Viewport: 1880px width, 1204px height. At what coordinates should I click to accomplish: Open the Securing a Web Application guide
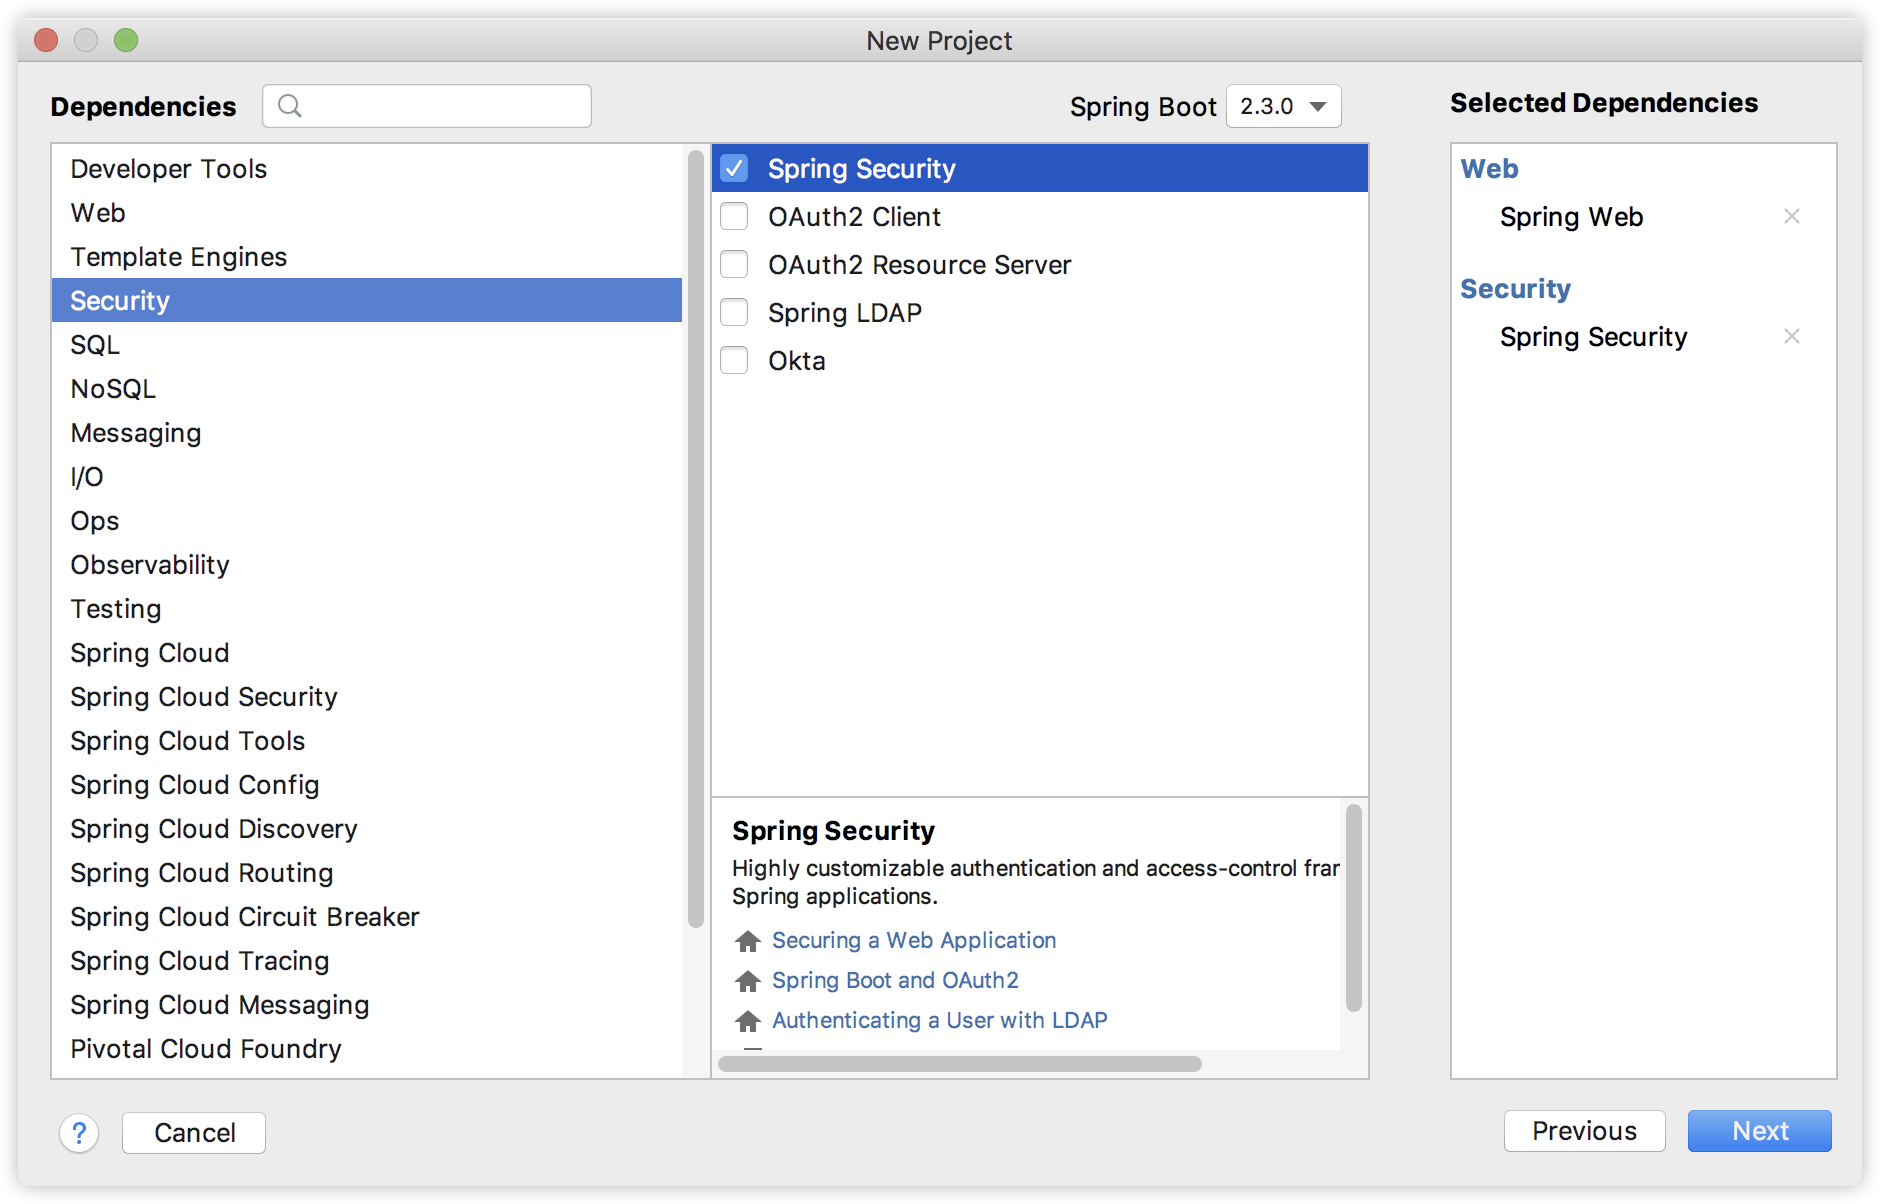pos(913,940)
